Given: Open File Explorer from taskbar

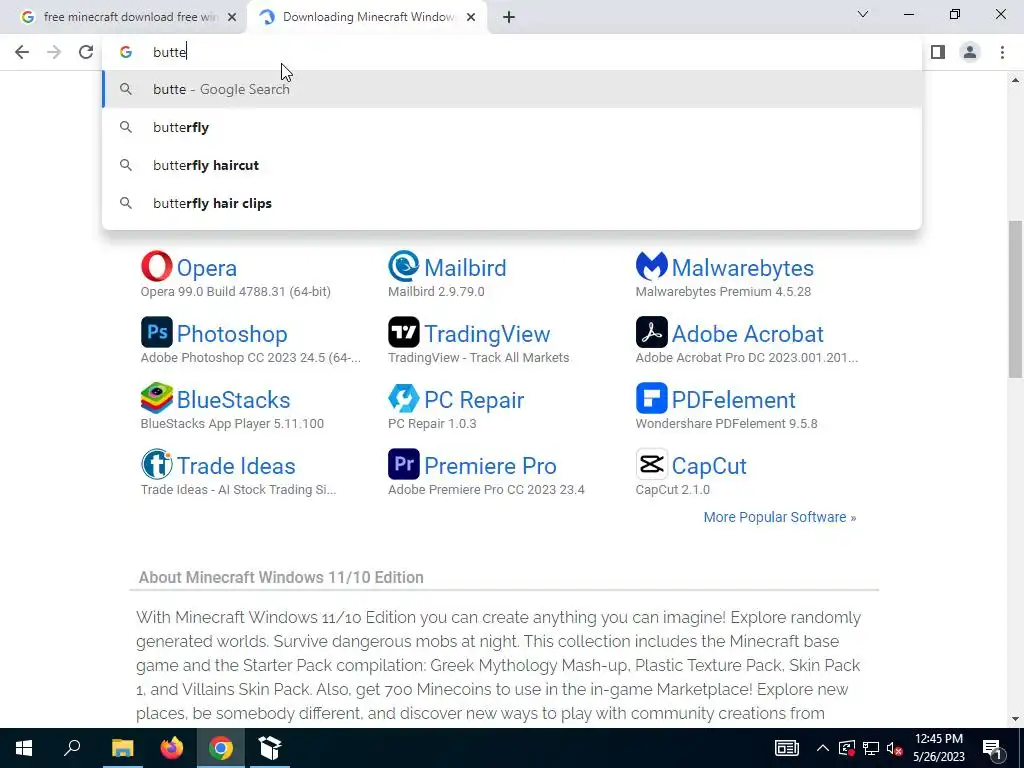Looking at the screenshot, I should coord(122,748).
